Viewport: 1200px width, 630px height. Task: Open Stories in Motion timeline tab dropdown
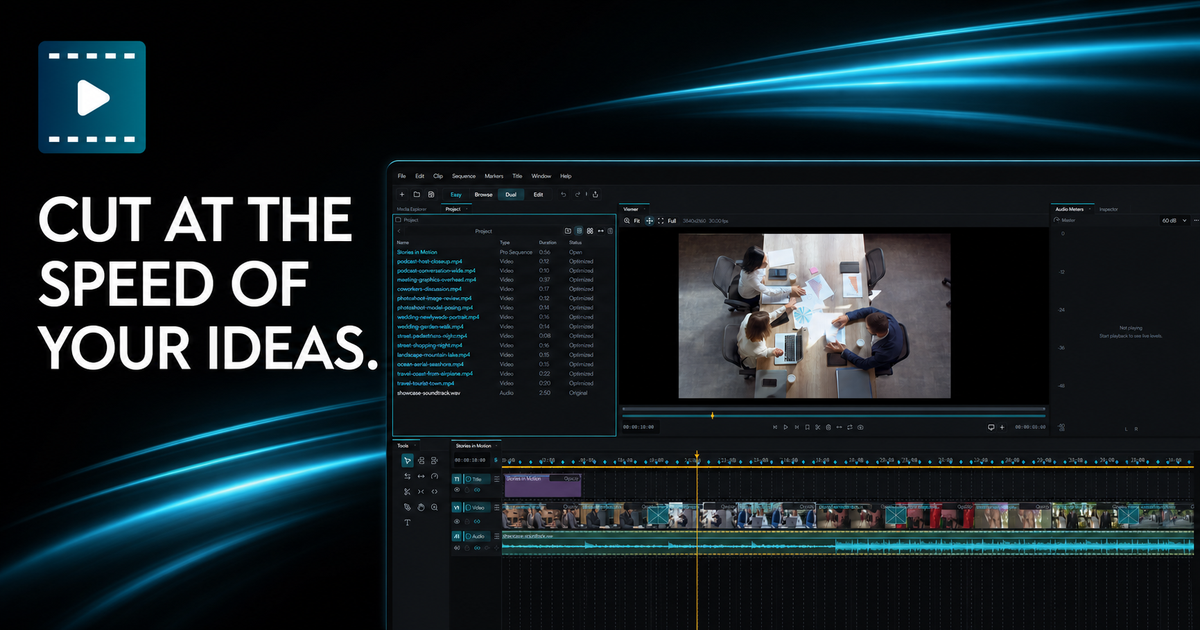tap(496, 446)
